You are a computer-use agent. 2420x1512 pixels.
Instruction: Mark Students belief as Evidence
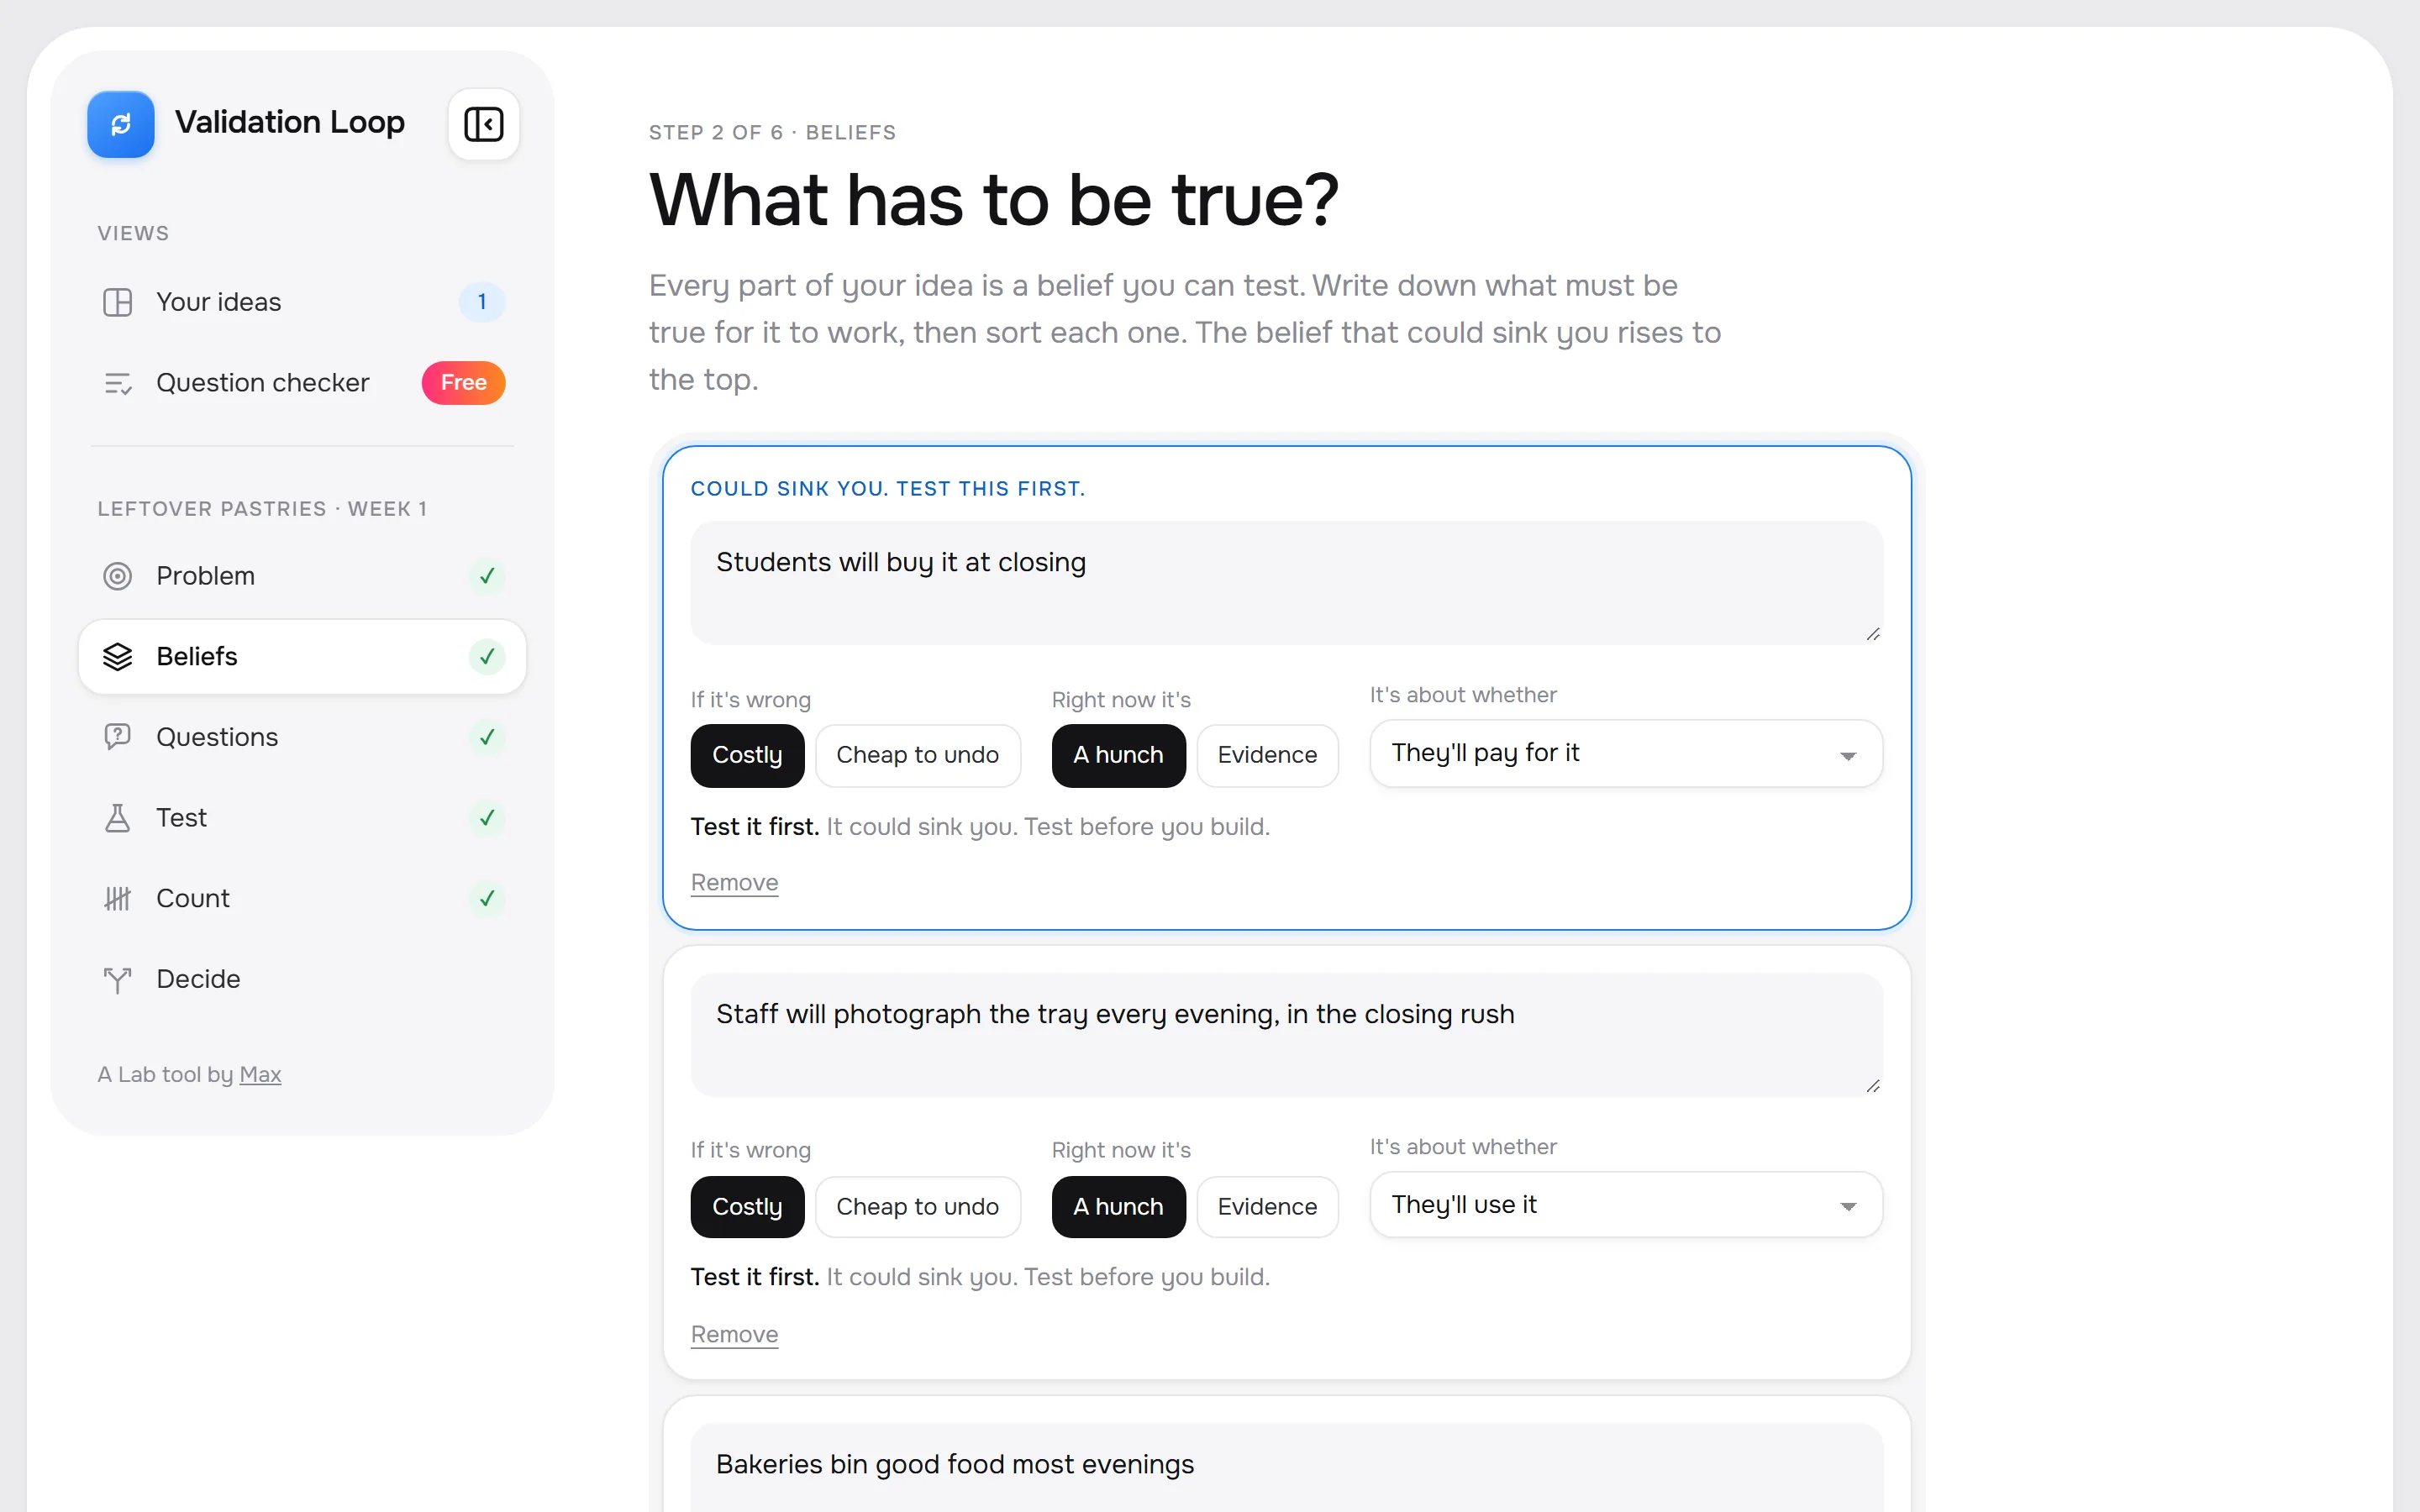[x=1267, y=755]
